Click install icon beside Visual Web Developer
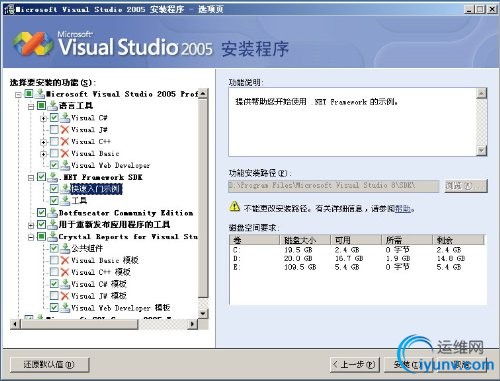Viewport: 500px width, 381px height. tap(65, 165)
